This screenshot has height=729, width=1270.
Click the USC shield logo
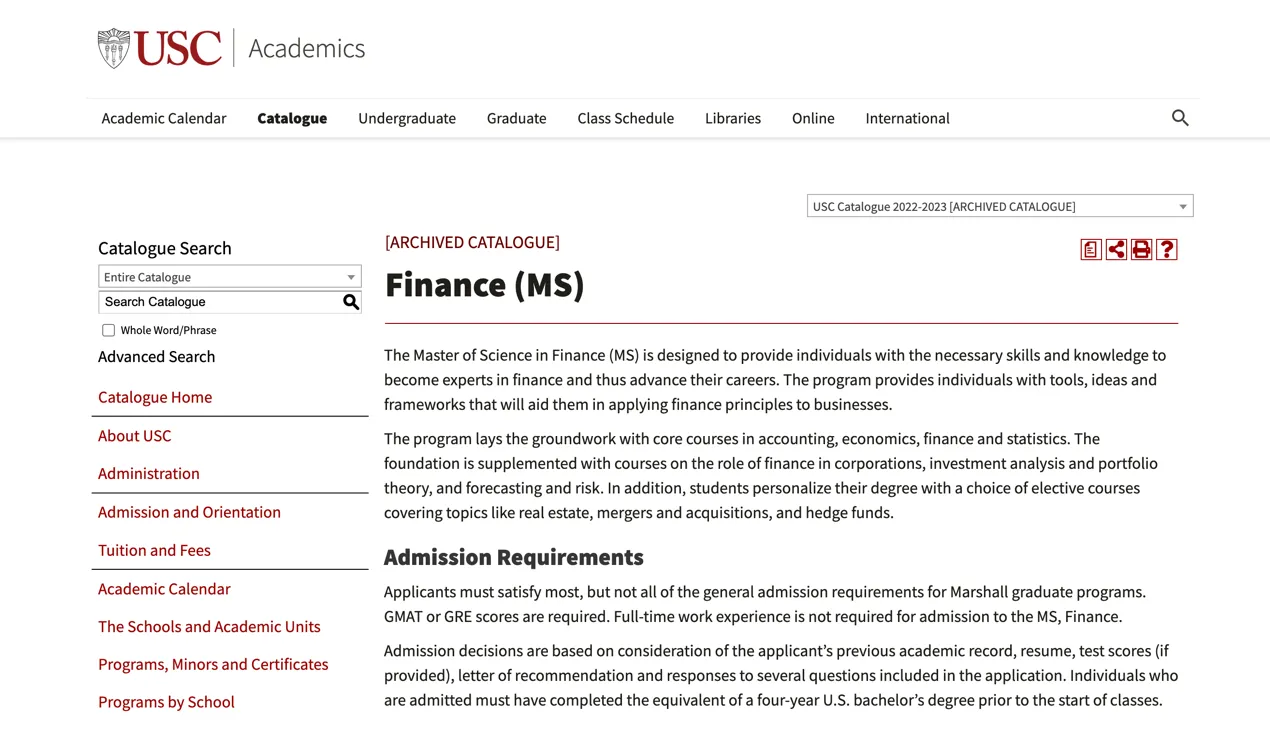coord(114,48)
